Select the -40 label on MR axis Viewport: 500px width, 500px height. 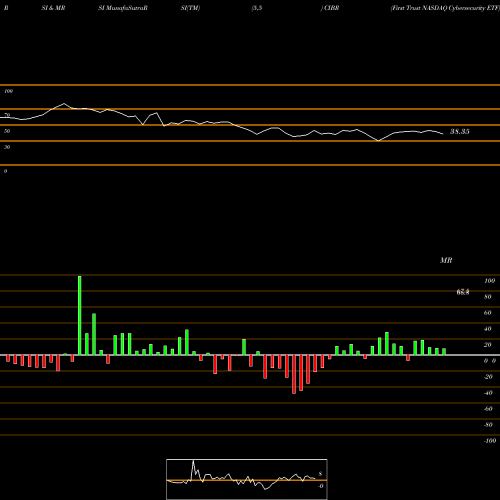(x=488, y=393)
